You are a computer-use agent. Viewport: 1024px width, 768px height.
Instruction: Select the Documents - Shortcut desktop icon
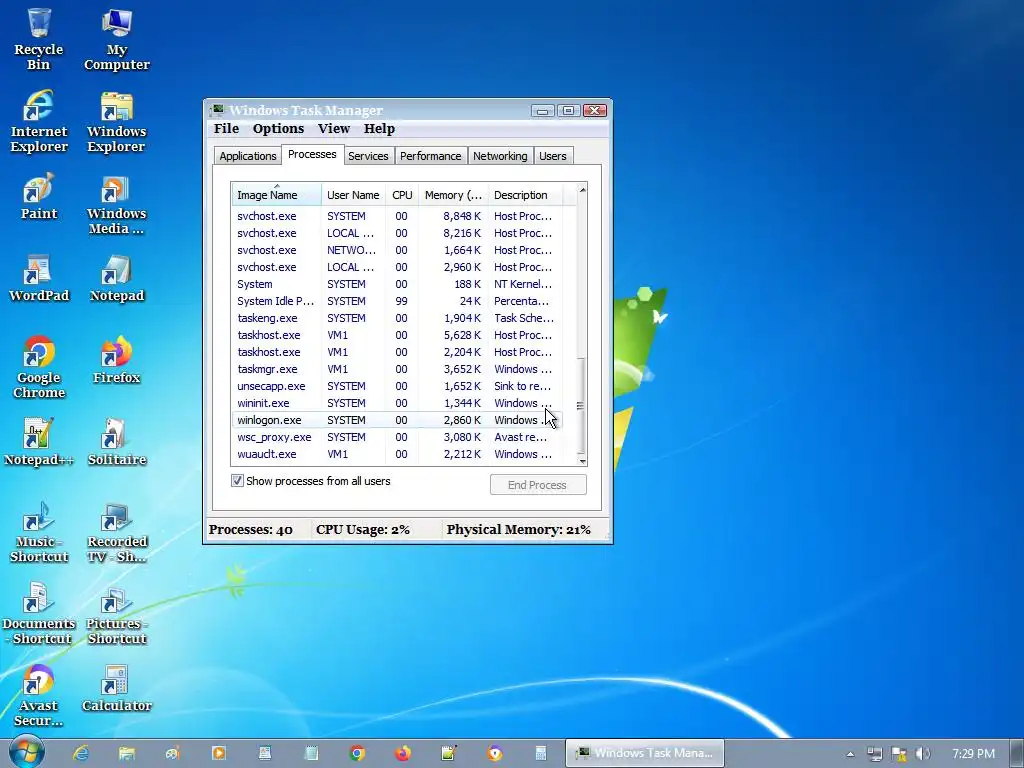coord(39,613)
